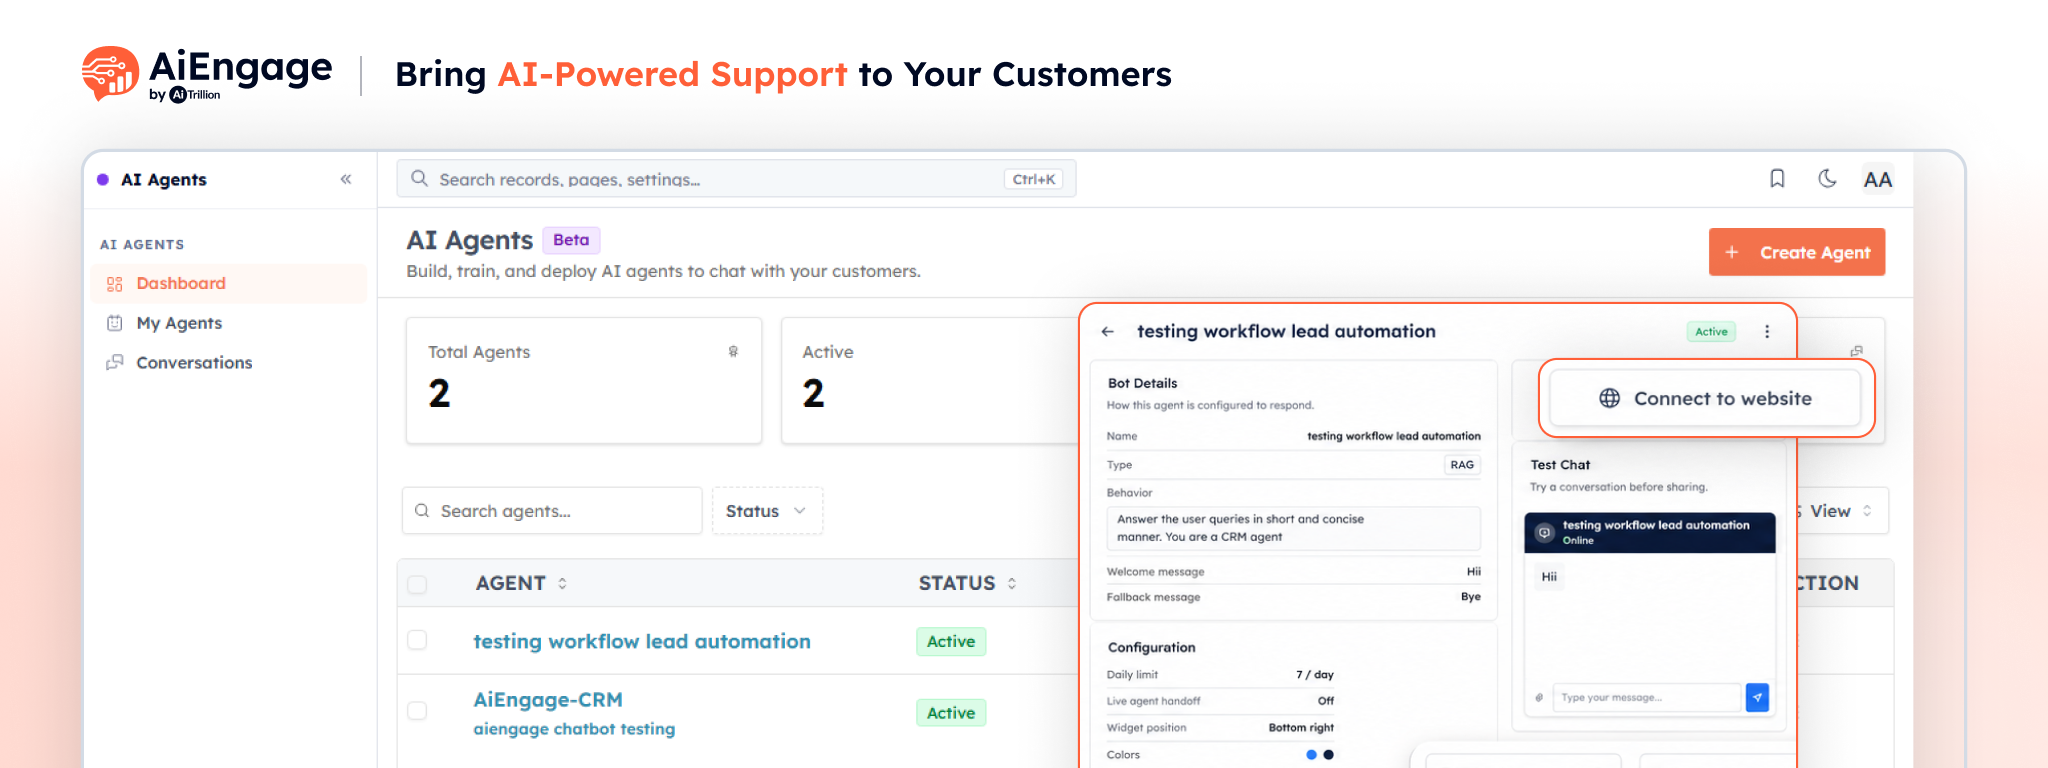Screen dimensions: 2048x768
Task: Click the Ctrl+K shortcut badge
Action: [1033, 180]
